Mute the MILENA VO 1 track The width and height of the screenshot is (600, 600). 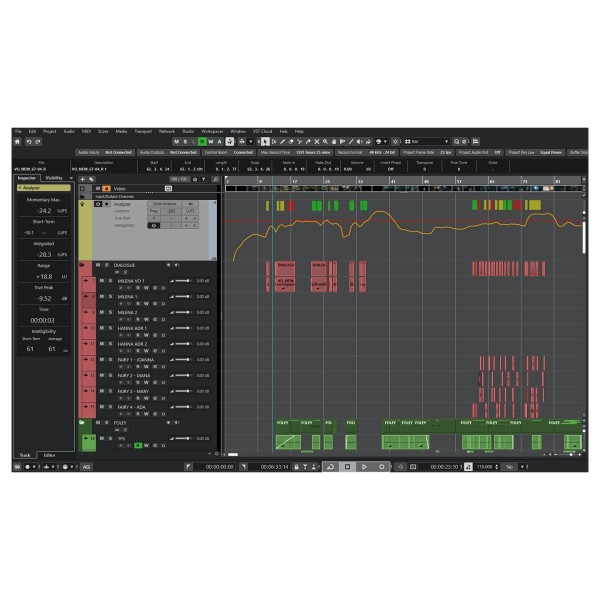[x=102, y=281]
